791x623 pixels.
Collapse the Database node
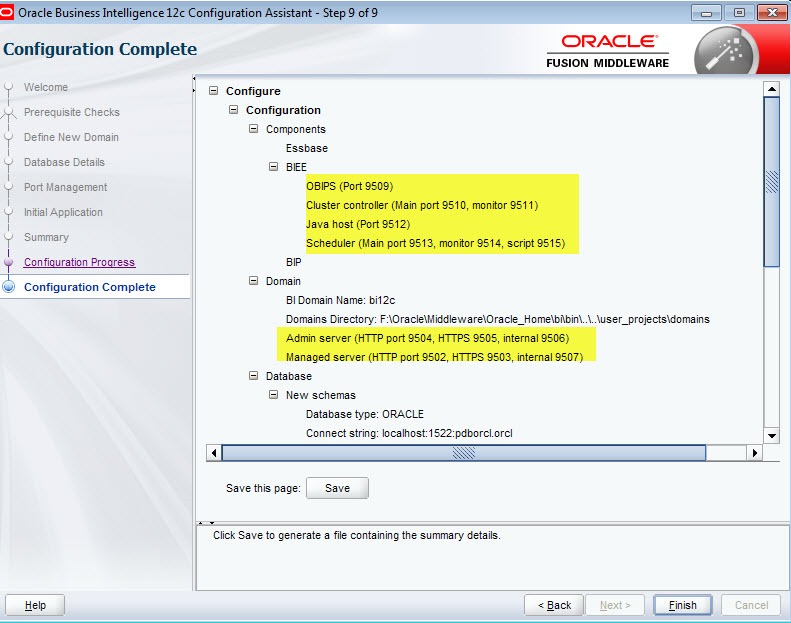[253, 375]
